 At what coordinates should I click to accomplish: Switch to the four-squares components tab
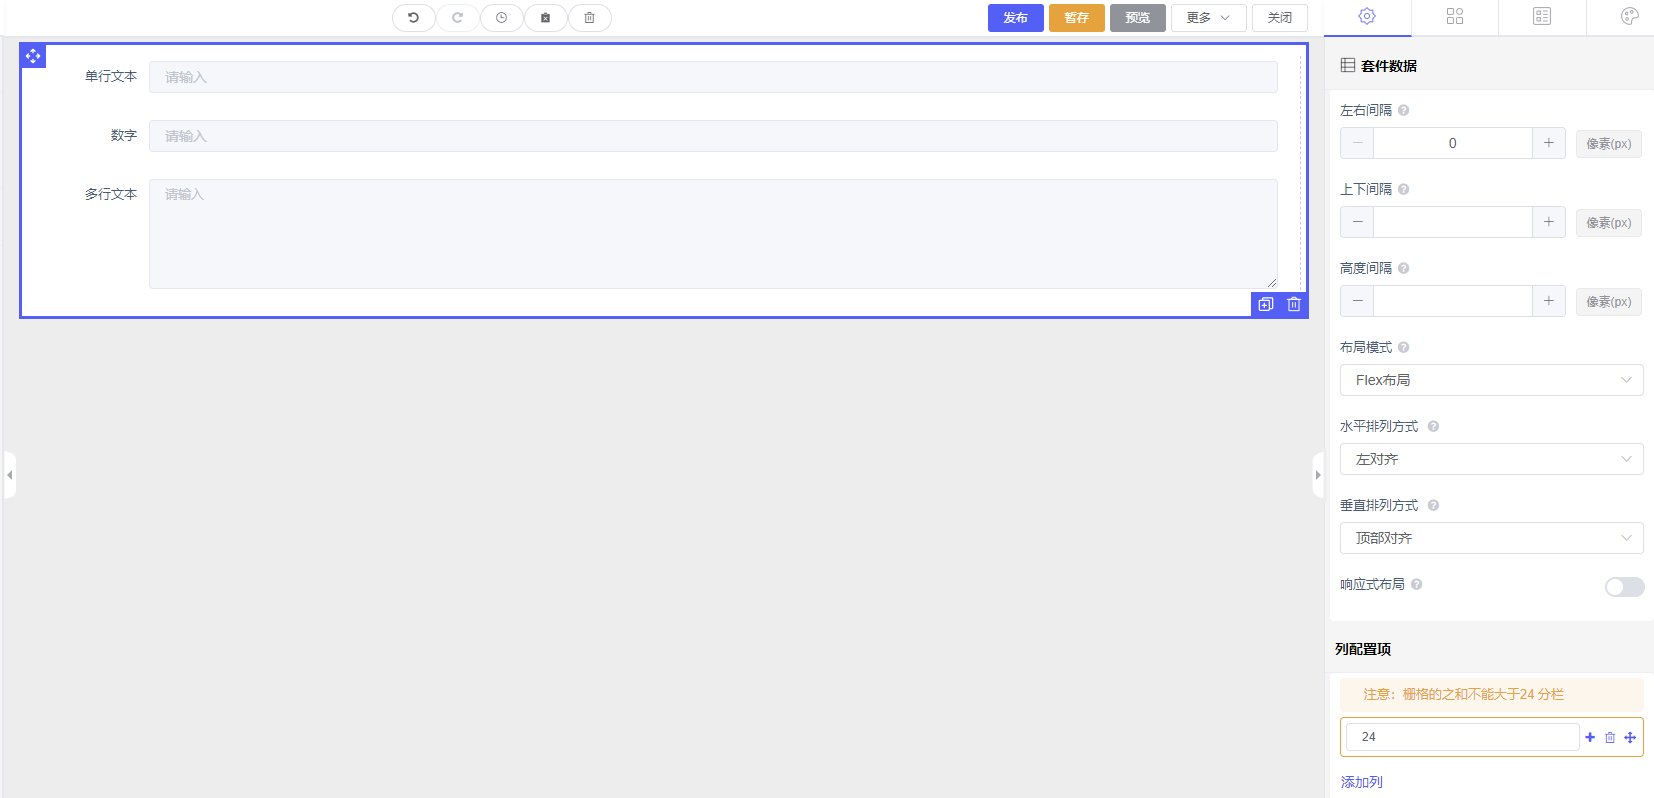pyautogui.click(x=1454, y=16)
